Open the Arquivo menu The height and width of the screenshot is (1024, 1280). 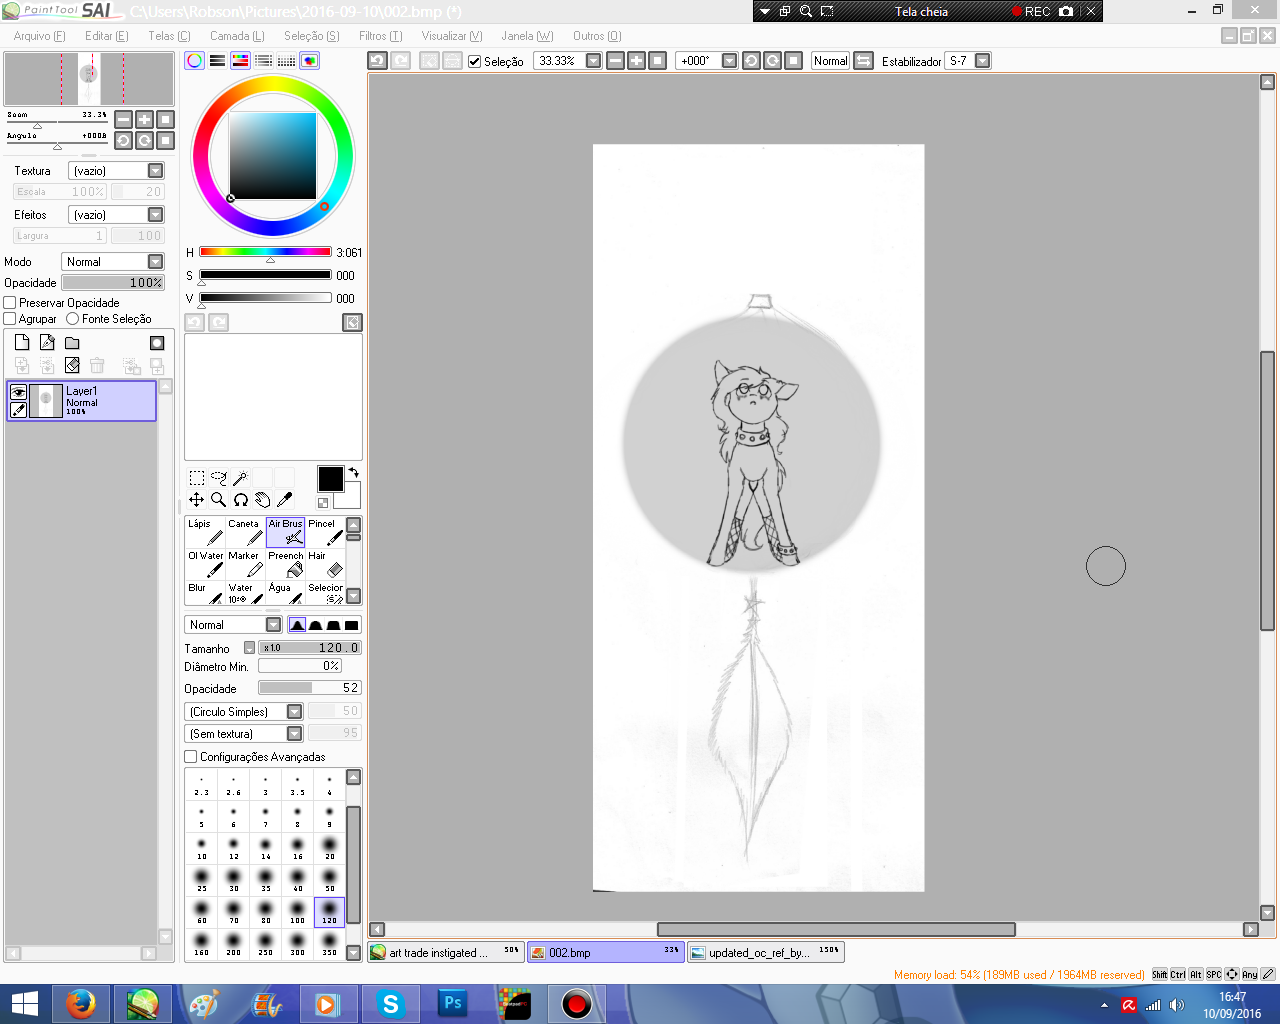(x=40, y=36)
